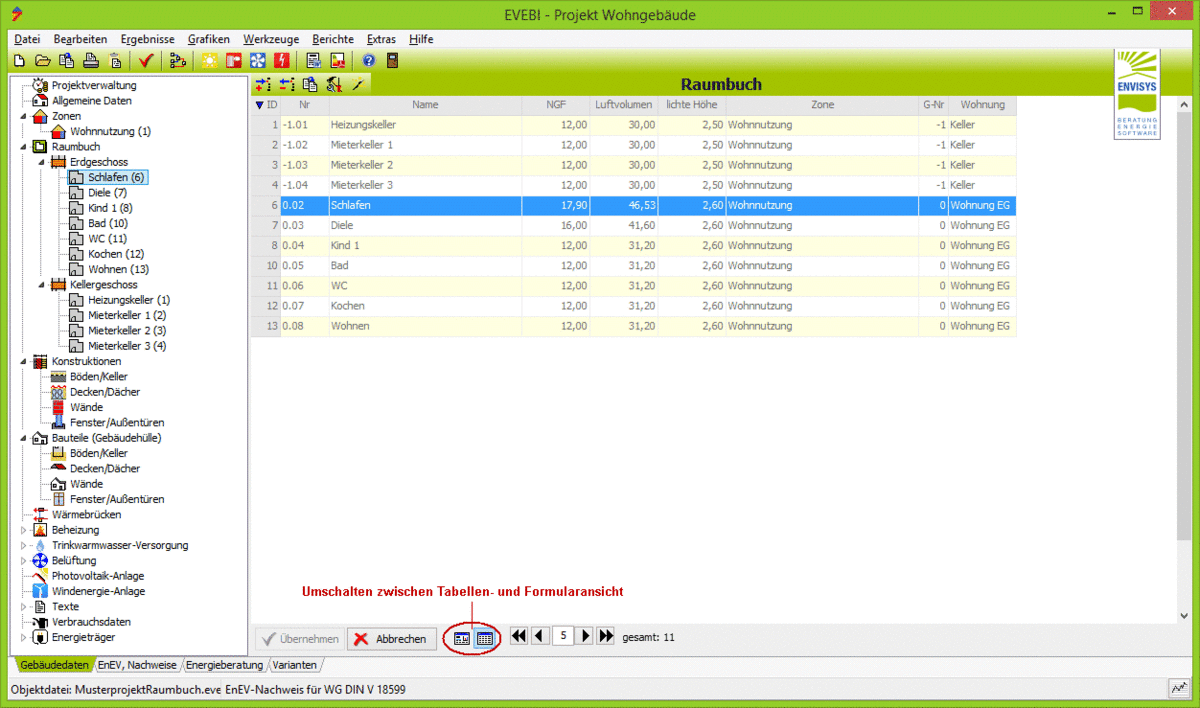Click the red checkmark toolbar icon
This screenshot has height=708, width=1200.
click(146, 60)
